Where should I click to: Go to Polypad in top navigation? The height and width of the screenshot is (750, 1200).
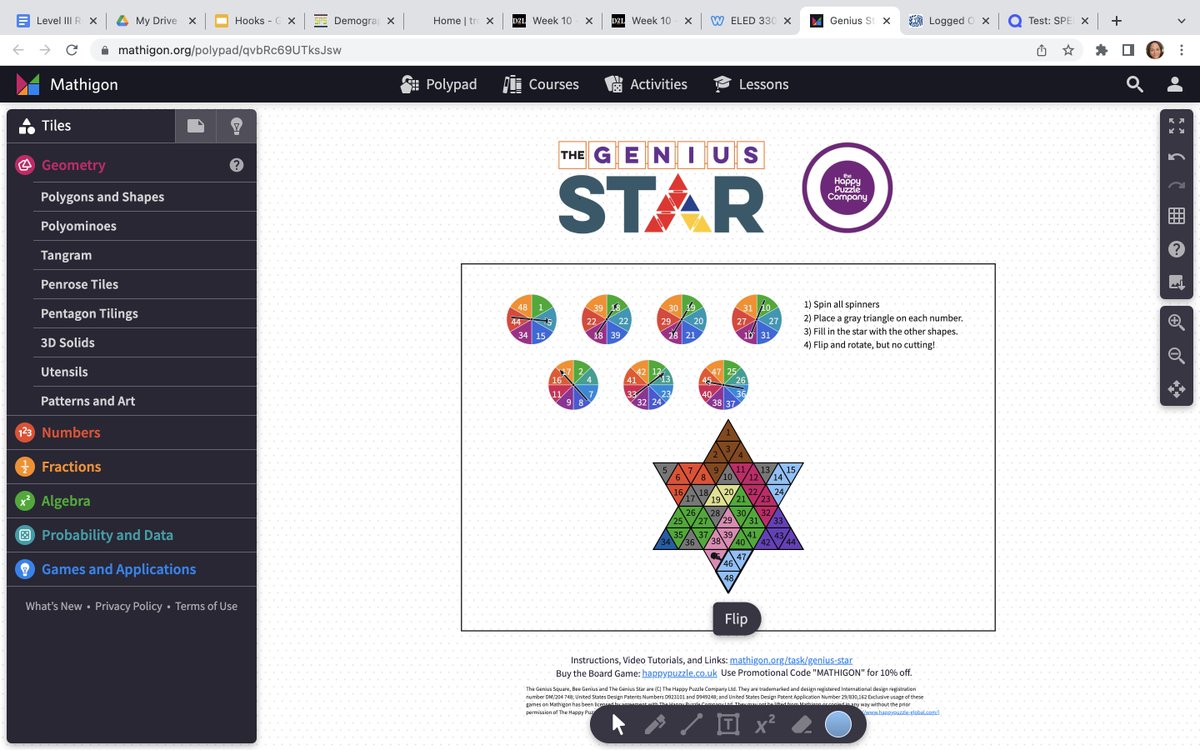tap(438, 85)
